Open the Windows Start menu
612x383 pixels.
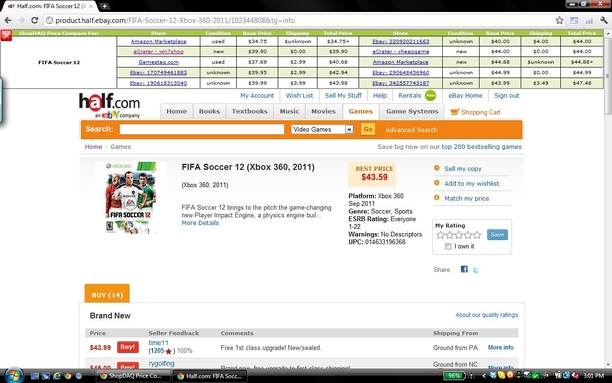[13, 375]
